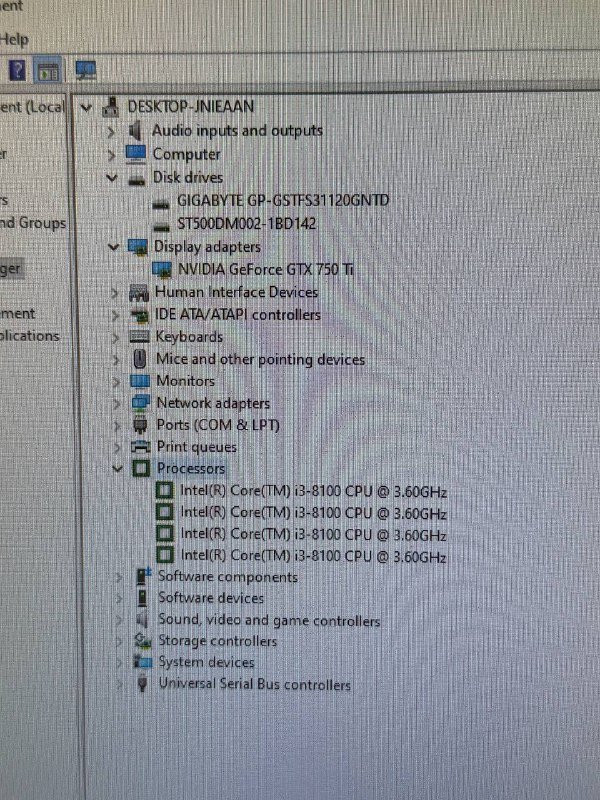
Task: Select NVIDIA GeForce GTX 750 Ti
Action: [x=265, y=269]
